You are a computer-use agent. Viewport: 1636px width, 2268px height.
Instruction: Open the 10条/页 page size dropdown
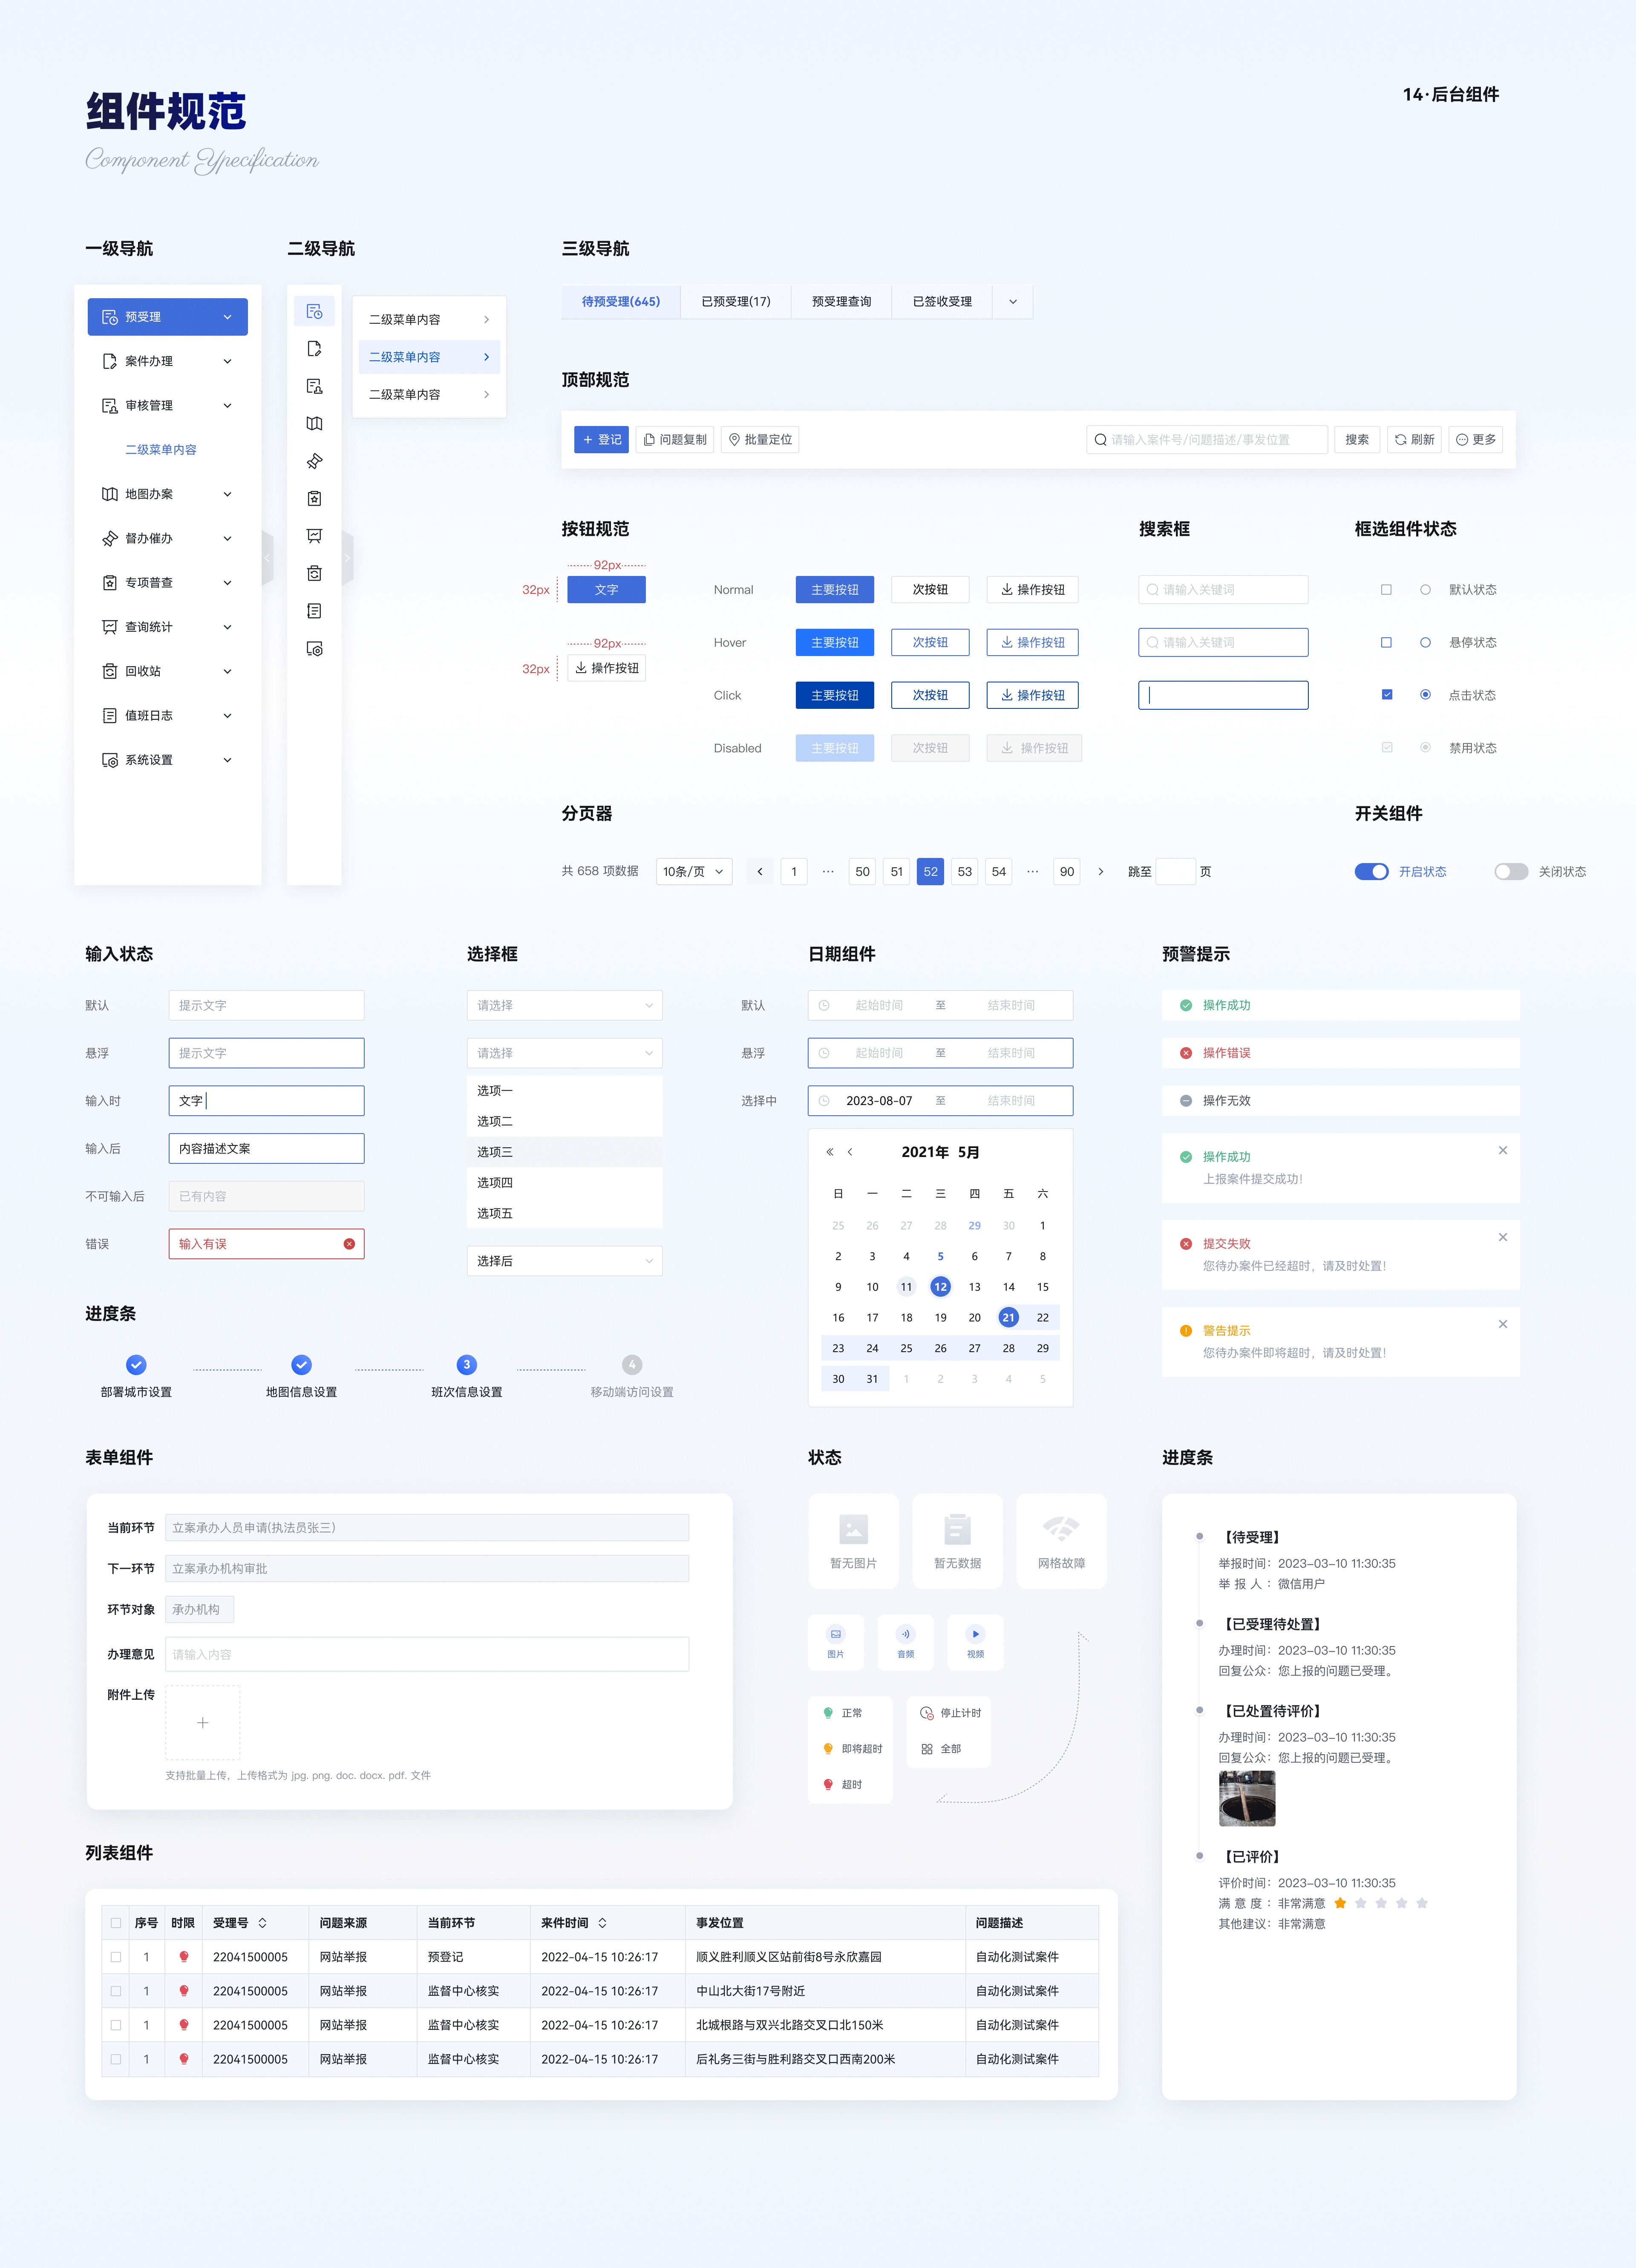693,871
